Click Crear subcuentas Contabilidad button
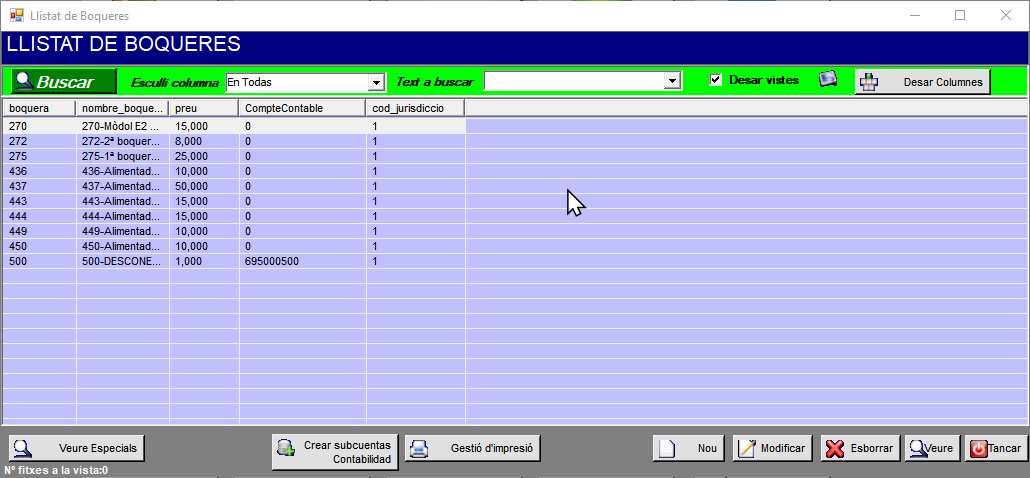 click(x=335, y=451)
